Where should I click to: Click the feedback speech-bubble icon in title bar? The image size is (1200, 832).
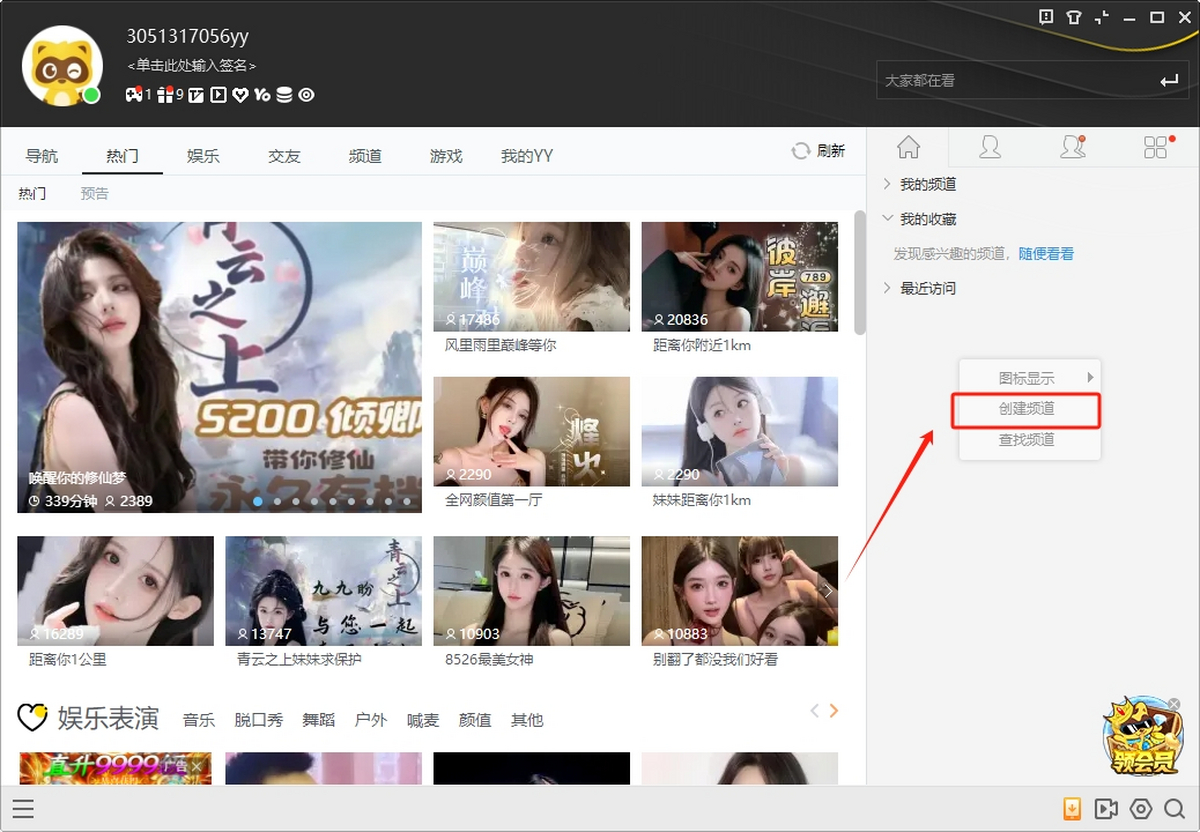[x=1046, y=17]
